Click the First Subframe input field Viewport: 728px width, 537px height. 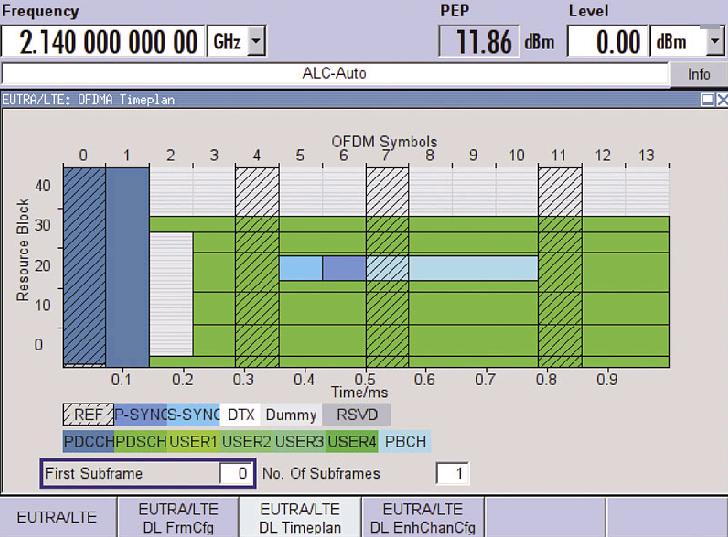coord(236,474)
